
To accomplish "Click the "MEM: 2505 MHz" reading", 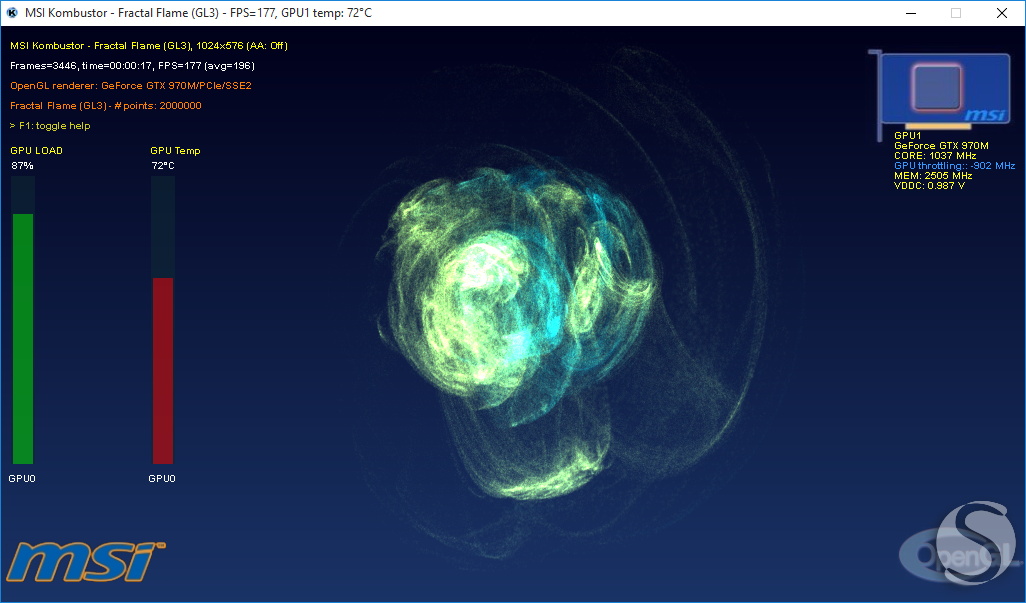I will coord(933,175).
